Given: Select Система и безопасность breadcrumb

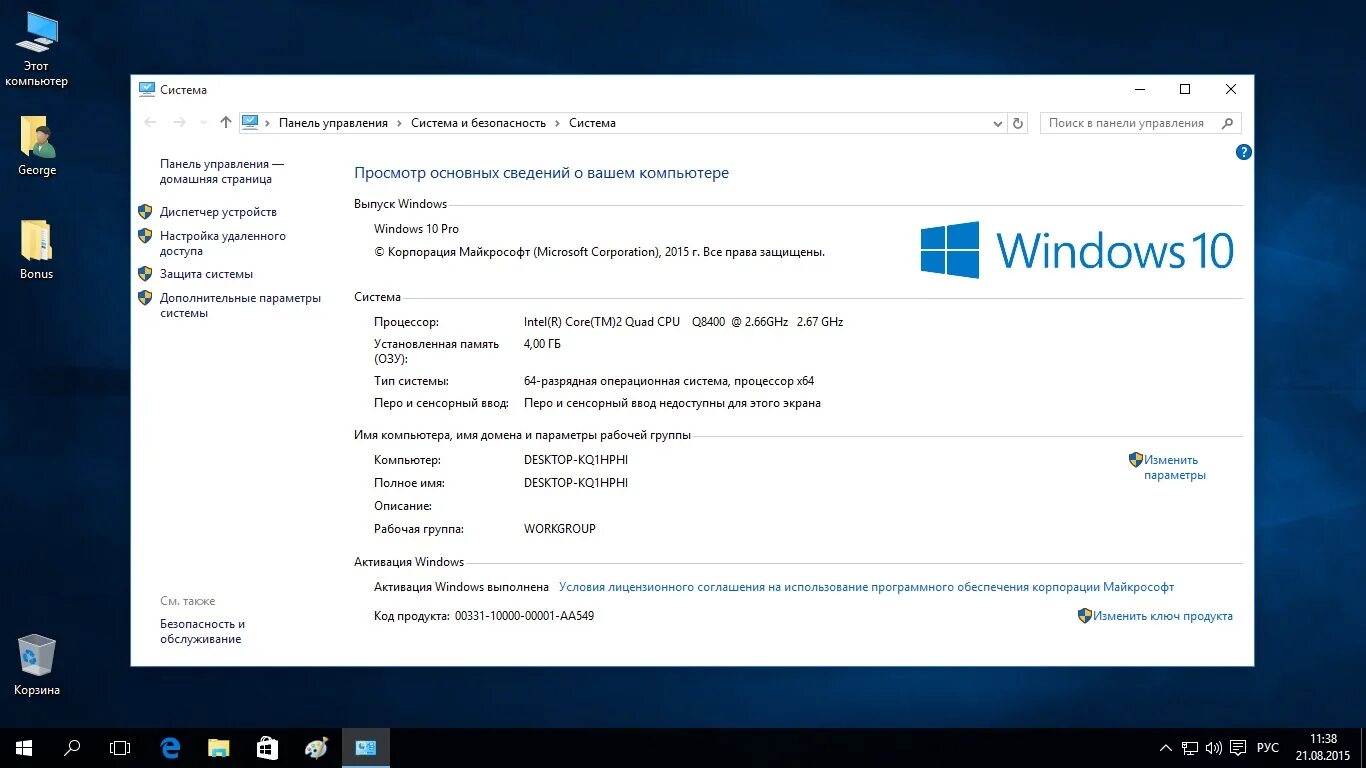Looking at the screenshot, I should 478,123.
